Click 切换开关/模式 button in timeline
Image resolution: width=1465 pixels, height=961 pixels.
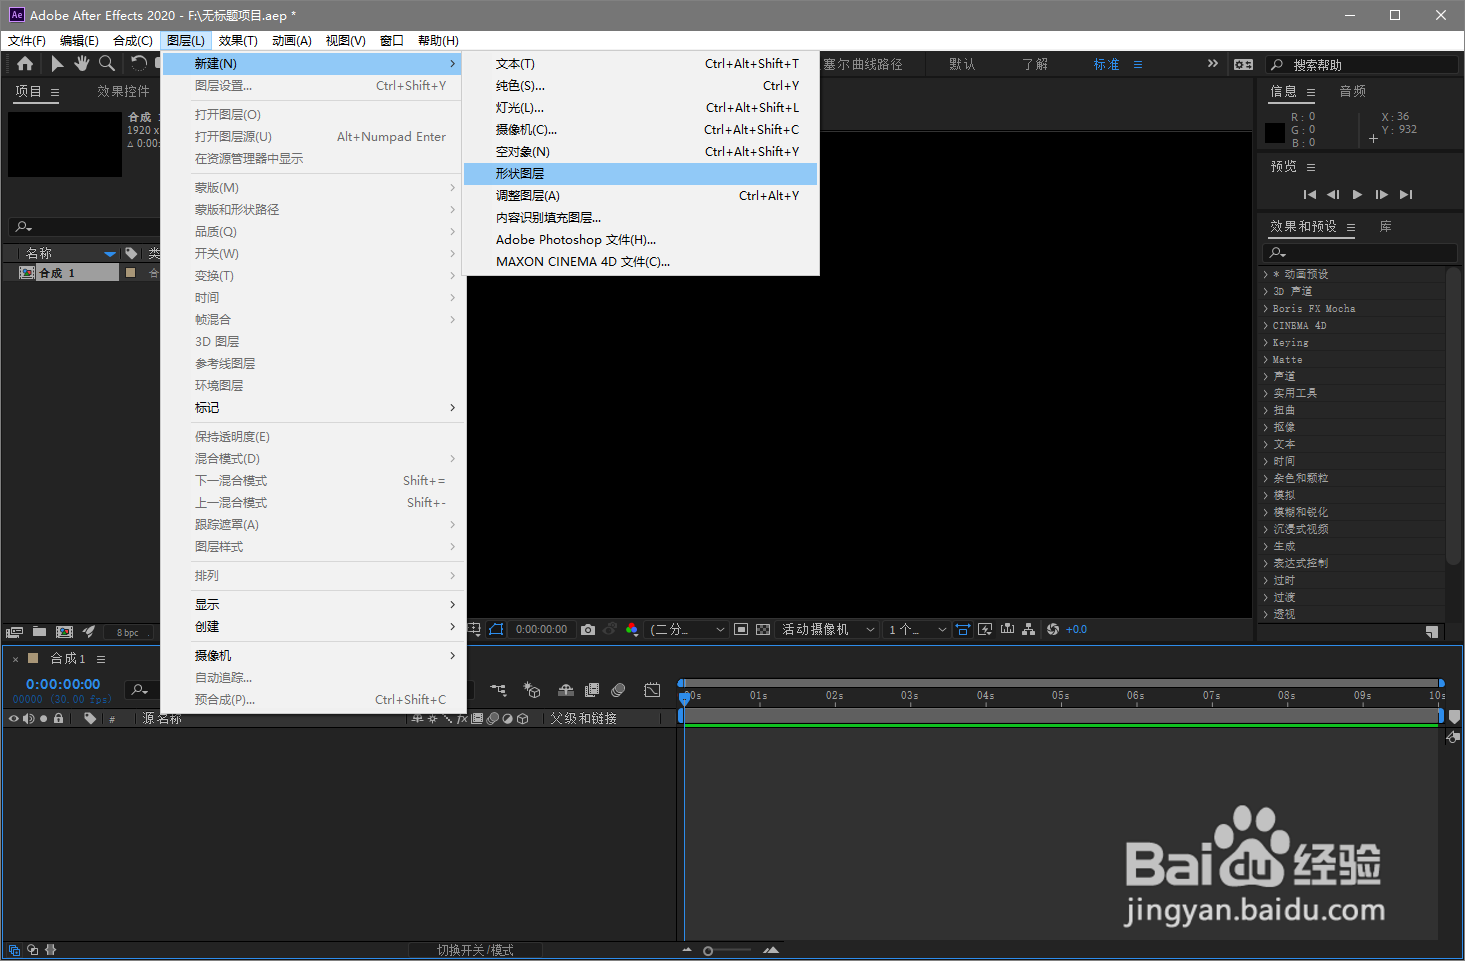click(x=475, y=950)
